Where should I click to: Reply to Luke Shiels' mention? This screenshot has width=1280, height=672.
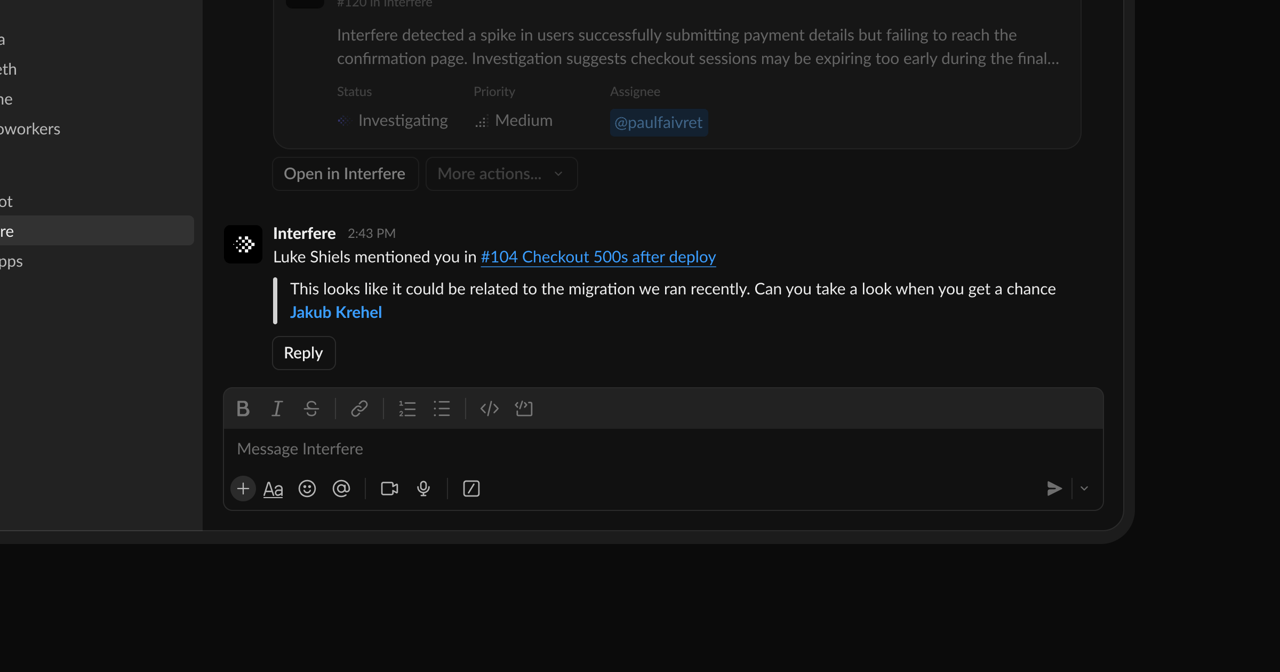(303, 353)
